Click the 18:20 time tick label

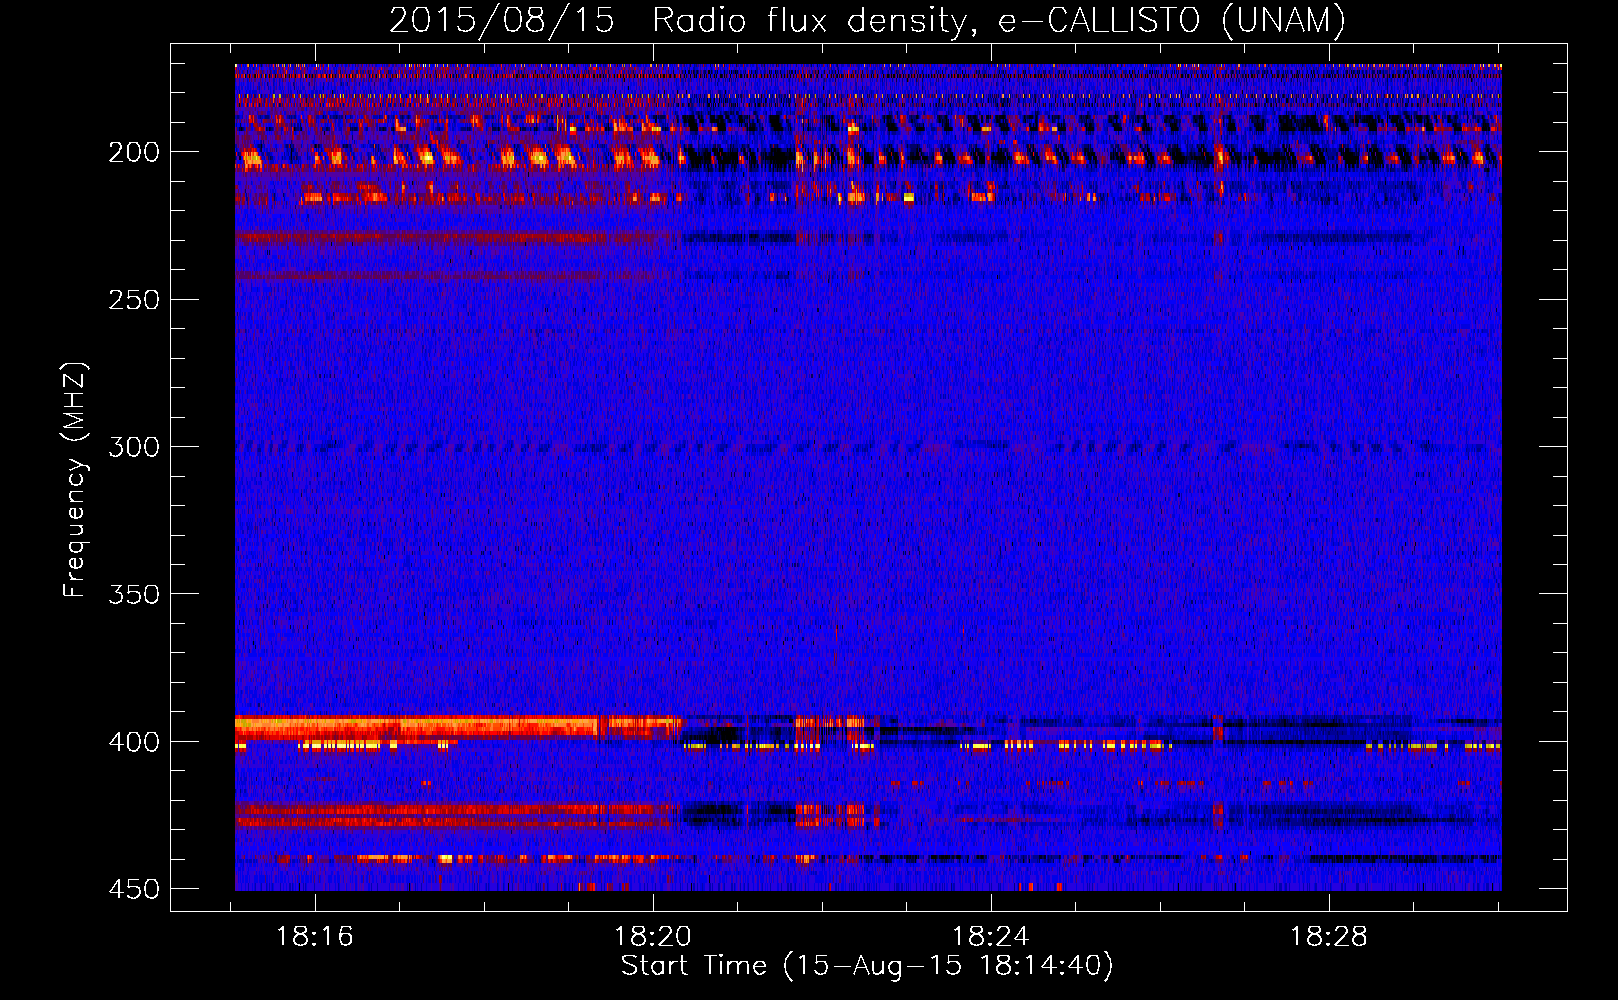[x=653, y=937]
